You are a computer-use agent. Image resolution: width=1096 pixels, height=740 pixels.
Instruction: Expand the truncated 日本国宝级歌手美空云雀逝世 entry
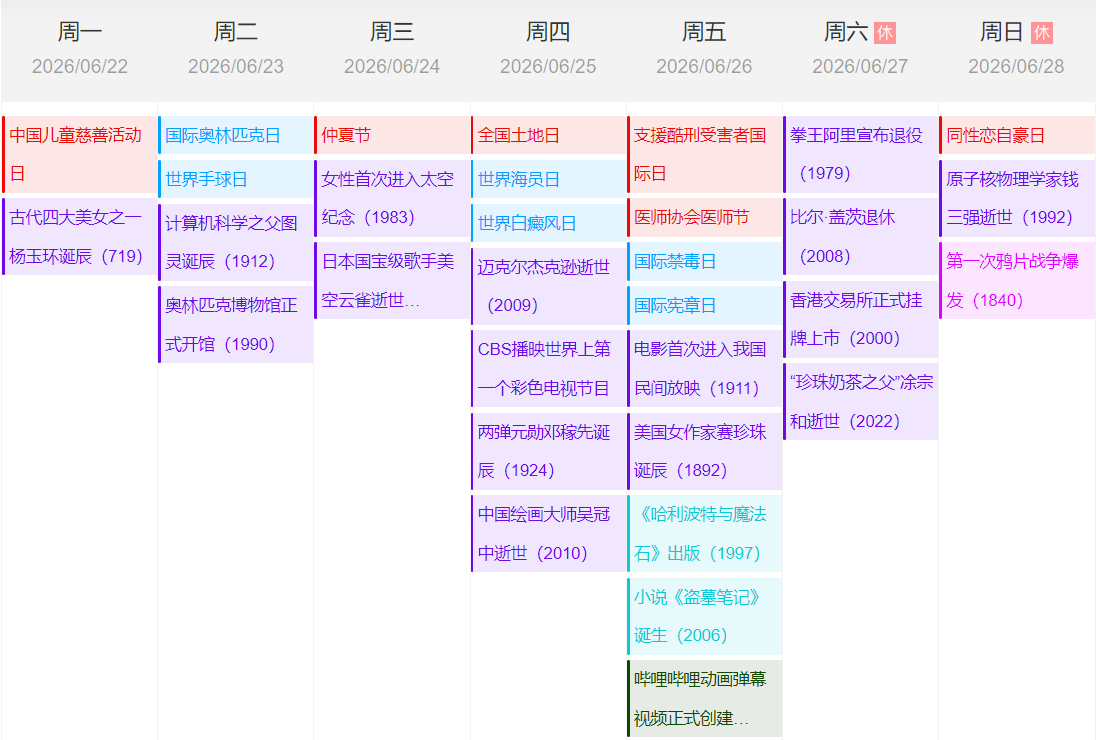(392, 280)
